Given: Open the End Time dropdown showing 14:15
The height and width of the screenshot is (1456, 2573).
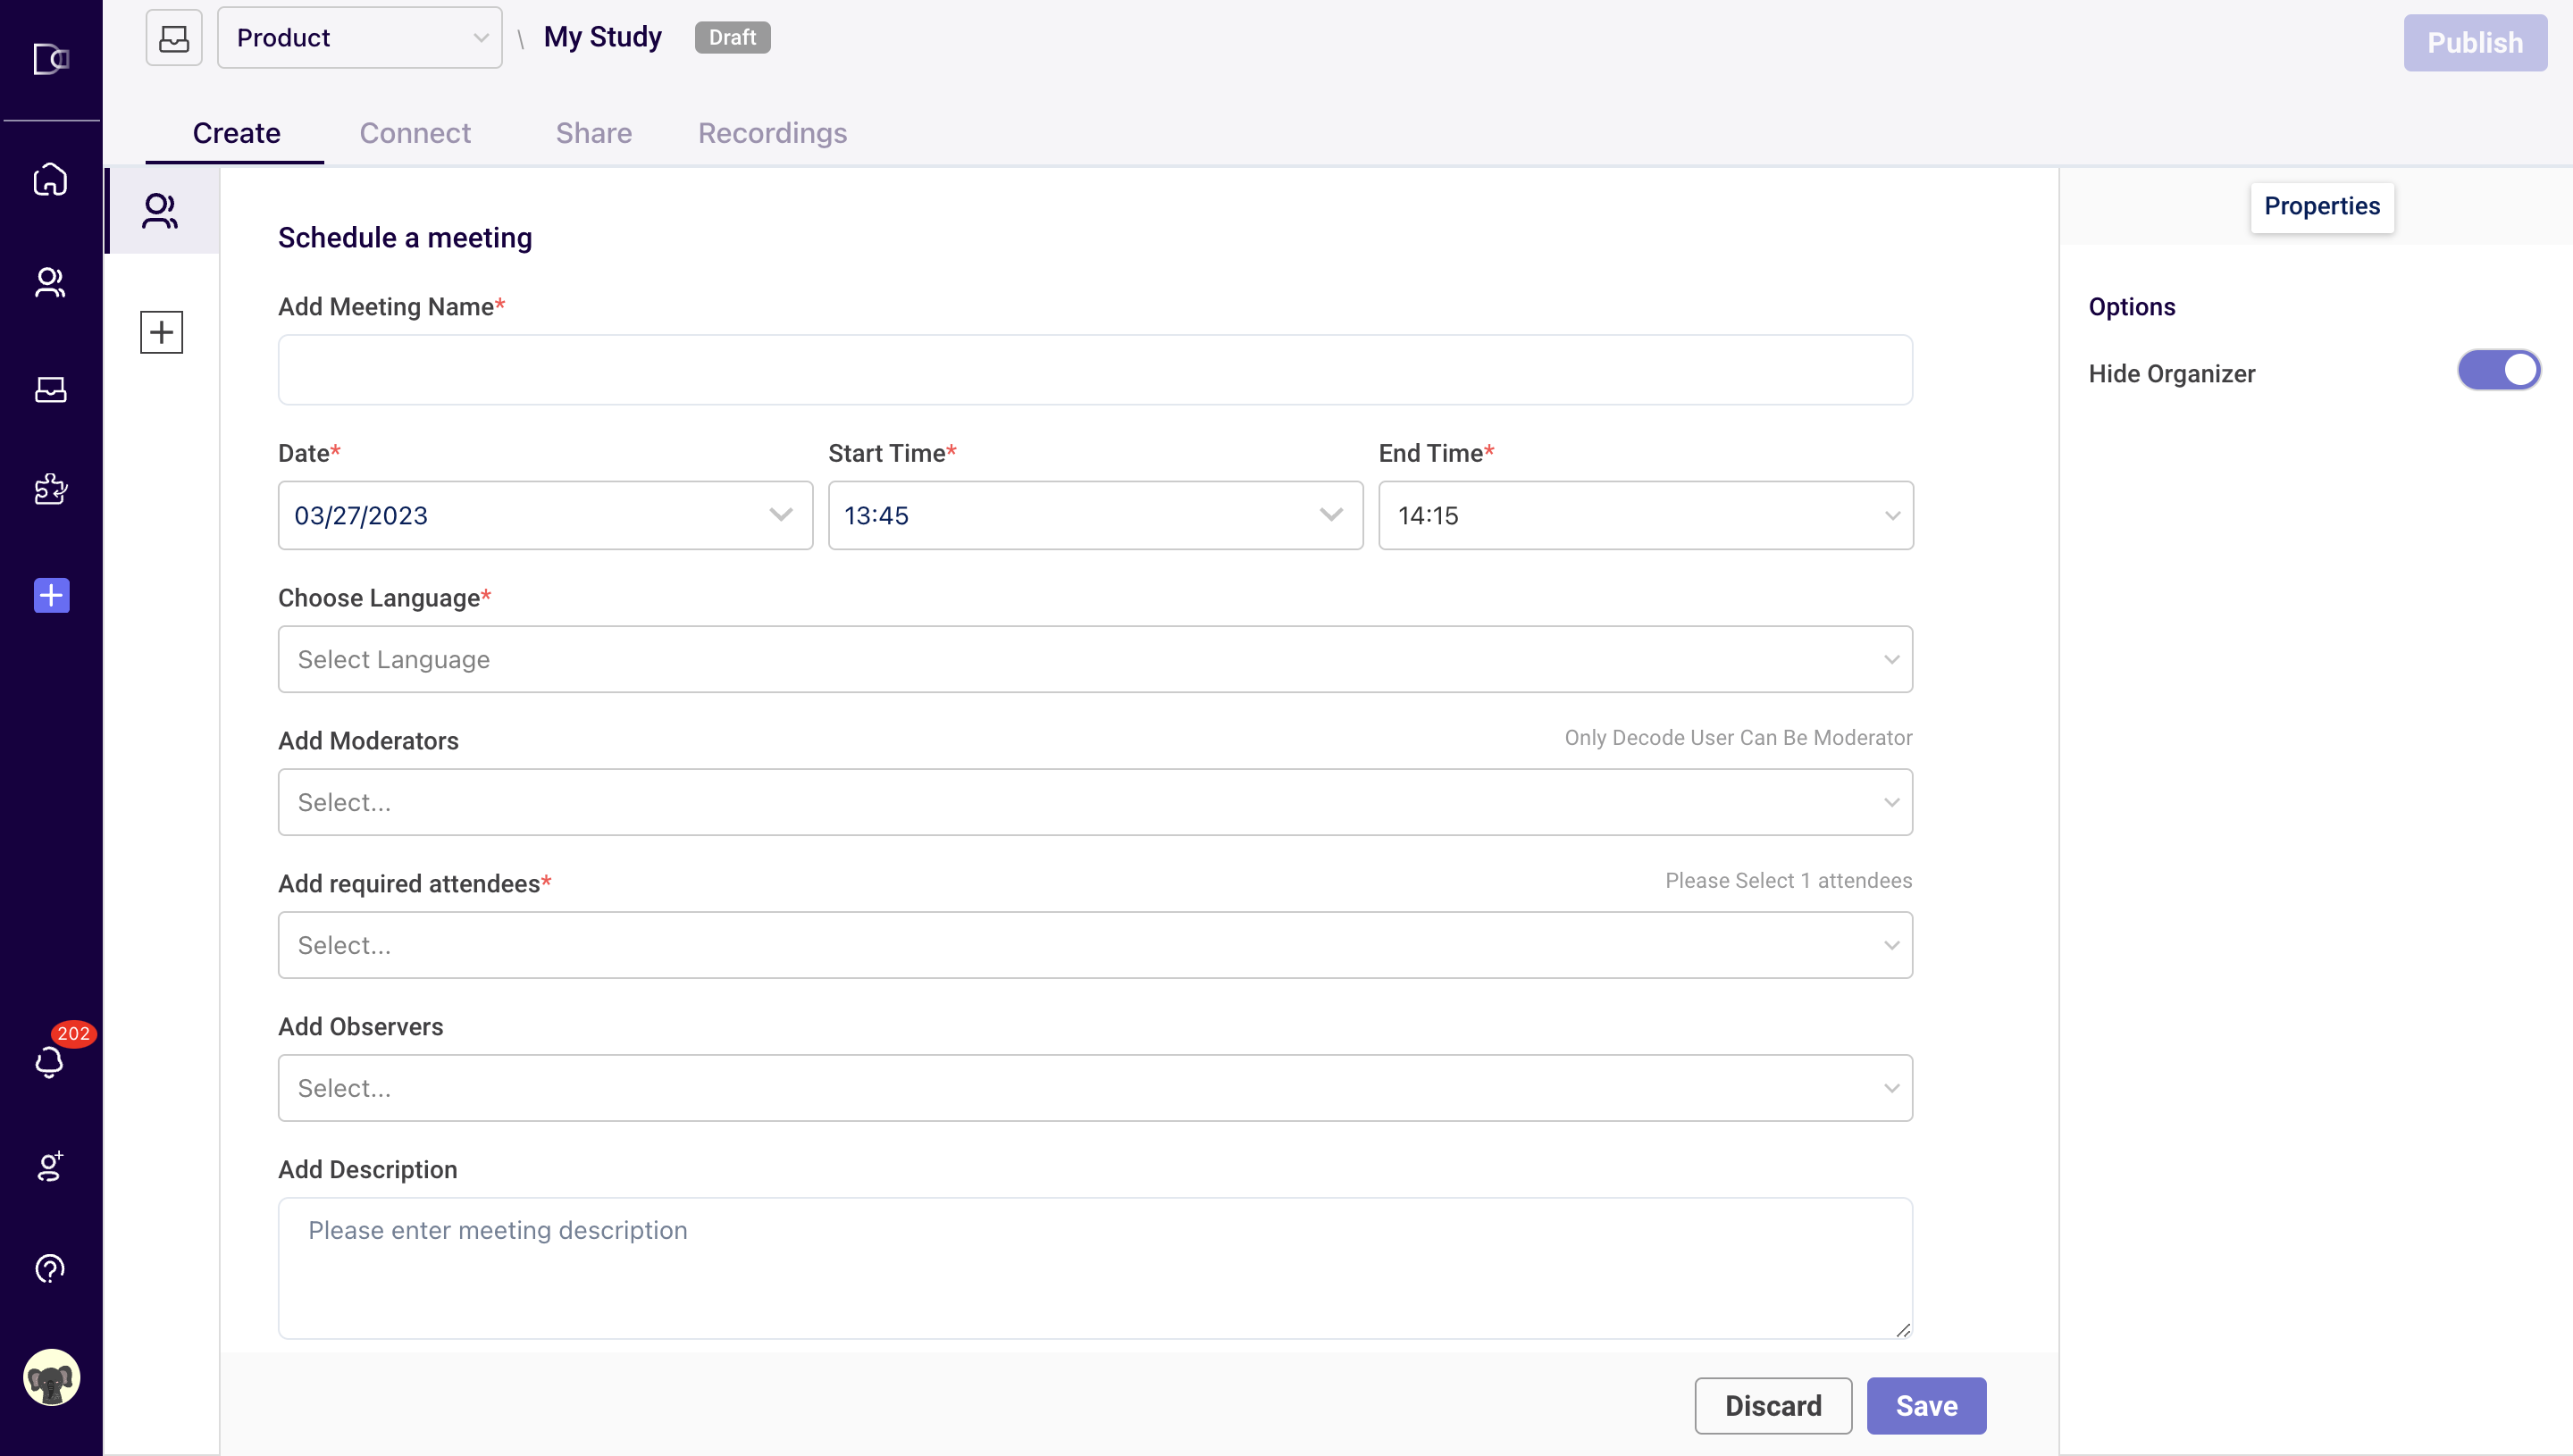Looking at the screenshot, I should coord(1646,515).
